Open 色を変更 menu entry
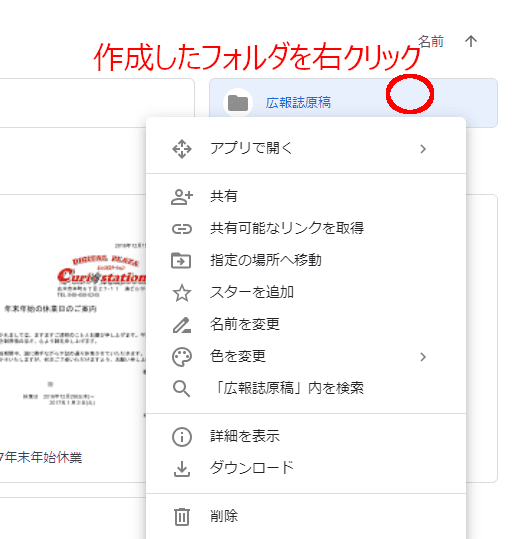 point(306,356)
